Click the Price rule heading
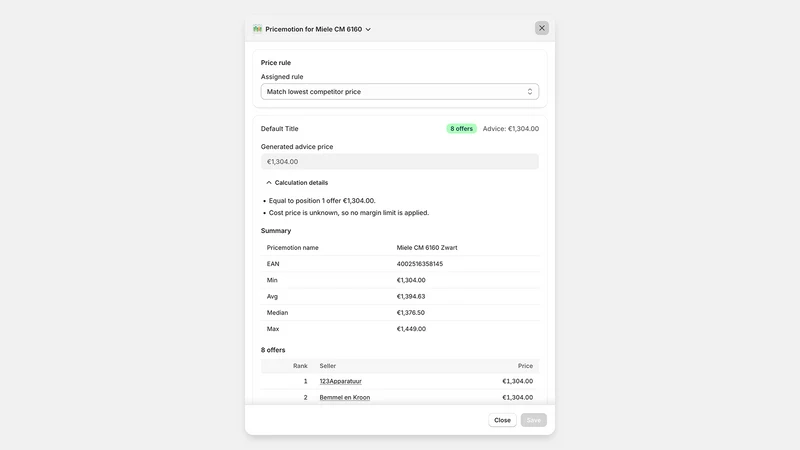 coord(276,63)
